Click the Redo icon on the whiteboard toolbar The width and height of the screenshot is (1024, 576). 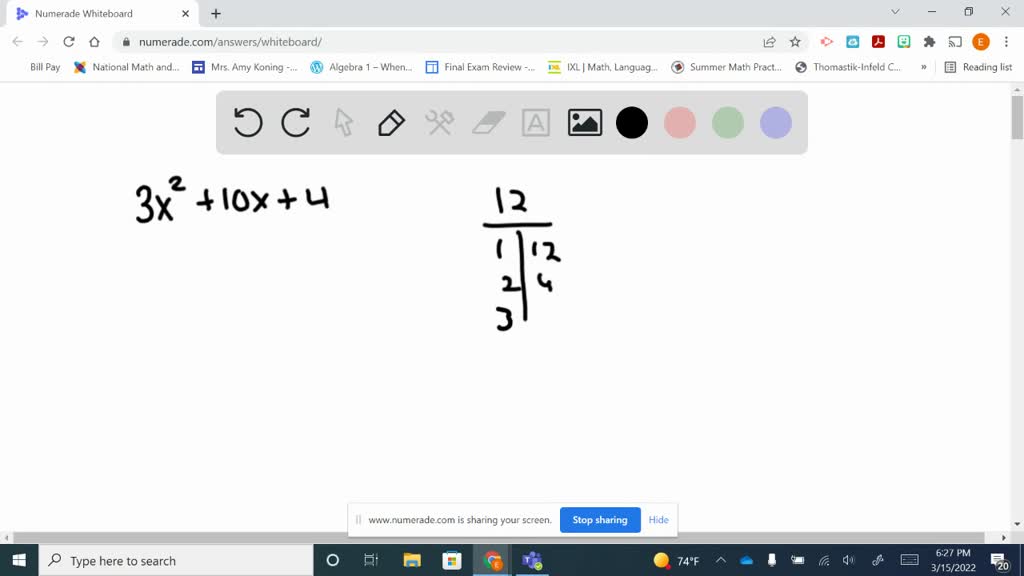coord(295,122)
